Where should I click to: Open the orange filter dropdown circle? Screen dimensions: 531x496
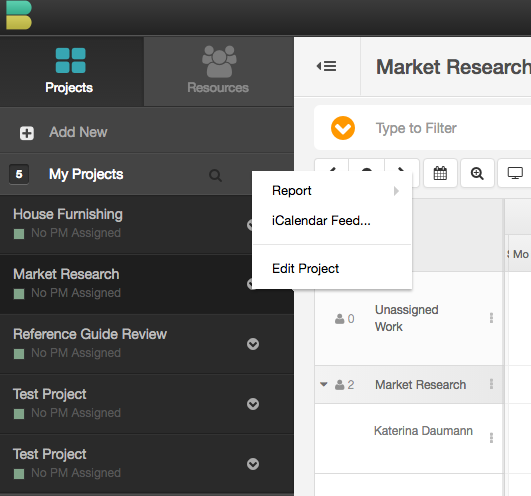click(343, 128)
